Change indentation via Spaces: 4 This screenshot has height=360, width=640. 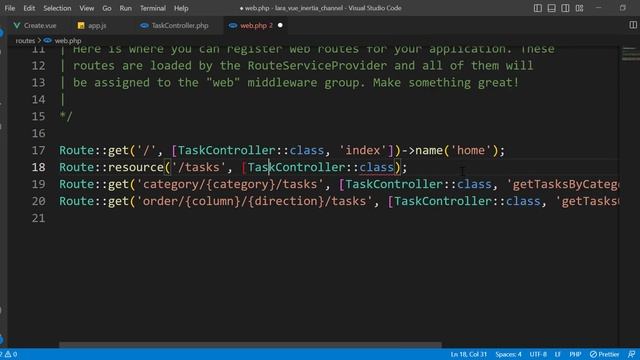tap(508, 354)
